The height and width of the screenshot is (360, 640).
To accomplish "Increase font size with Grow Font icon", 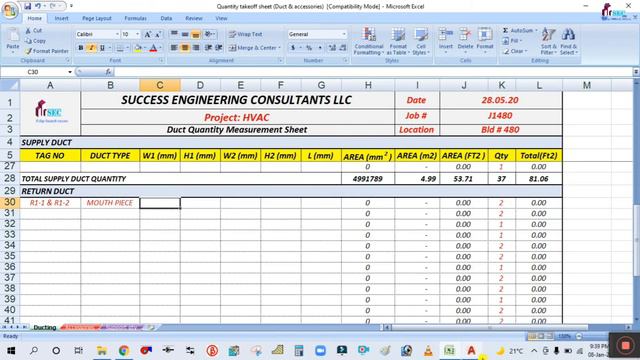I will [147, 35].
